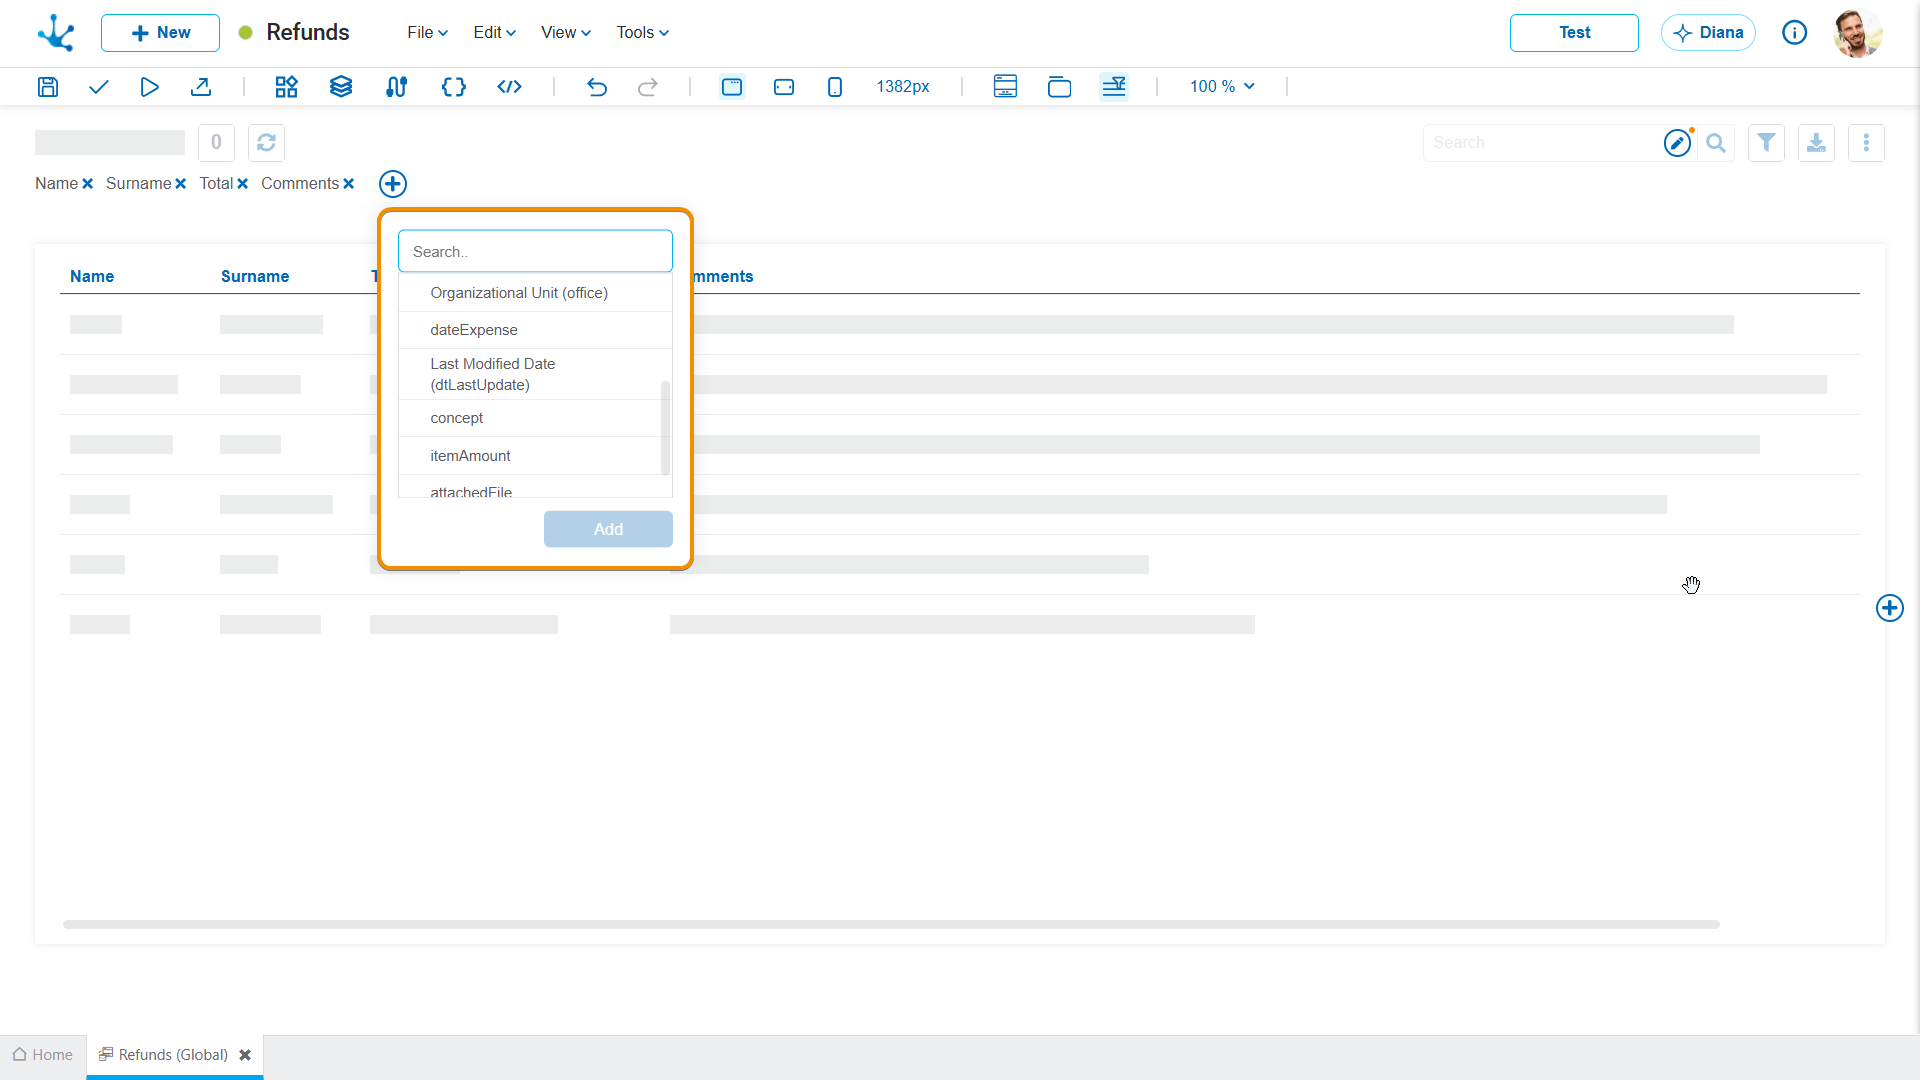Select Last Modified Date (dtLastUpdate) option
The image size is (1920, 1080).
[x=535, y=374]
